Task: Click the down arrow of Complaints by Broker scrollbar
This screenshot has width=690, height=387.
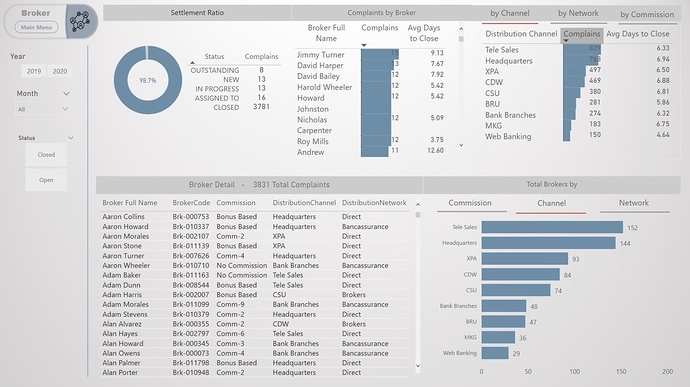Action: (461, 145)
